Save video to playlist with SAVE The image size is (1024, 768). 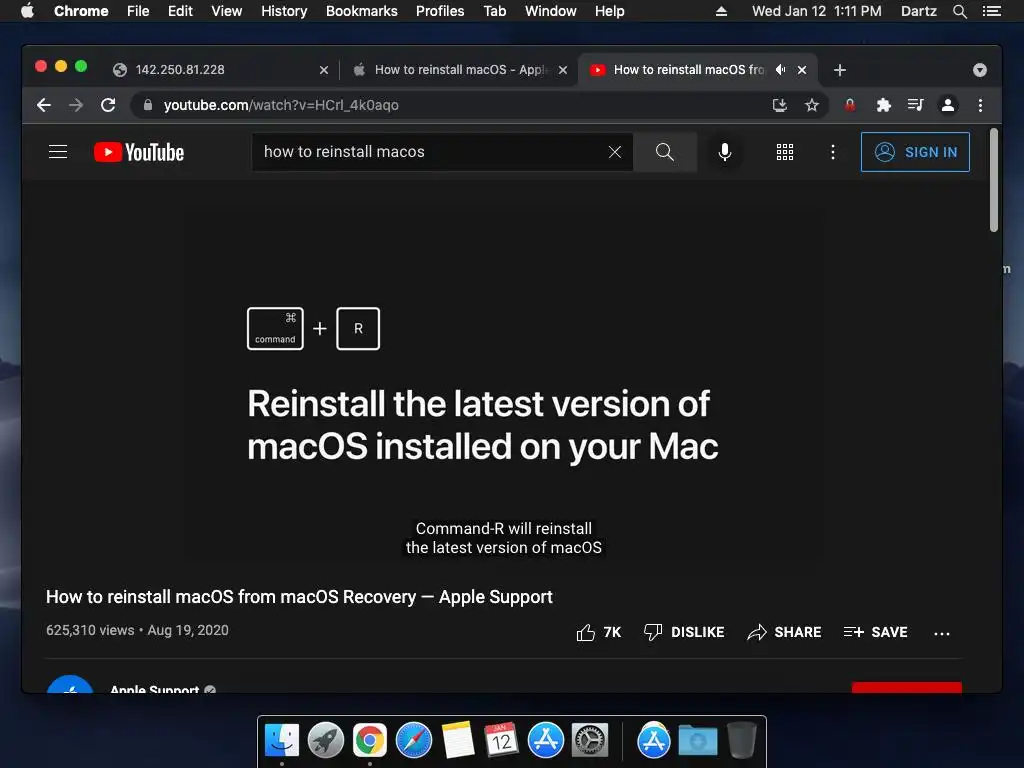875,632
